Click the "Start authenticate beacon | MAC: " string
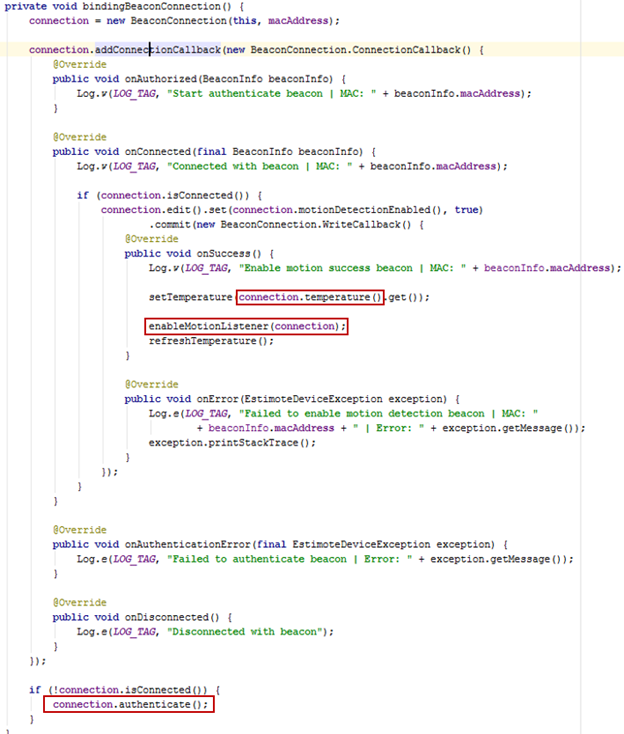The image size is (624, 734). tap(272, 94)
